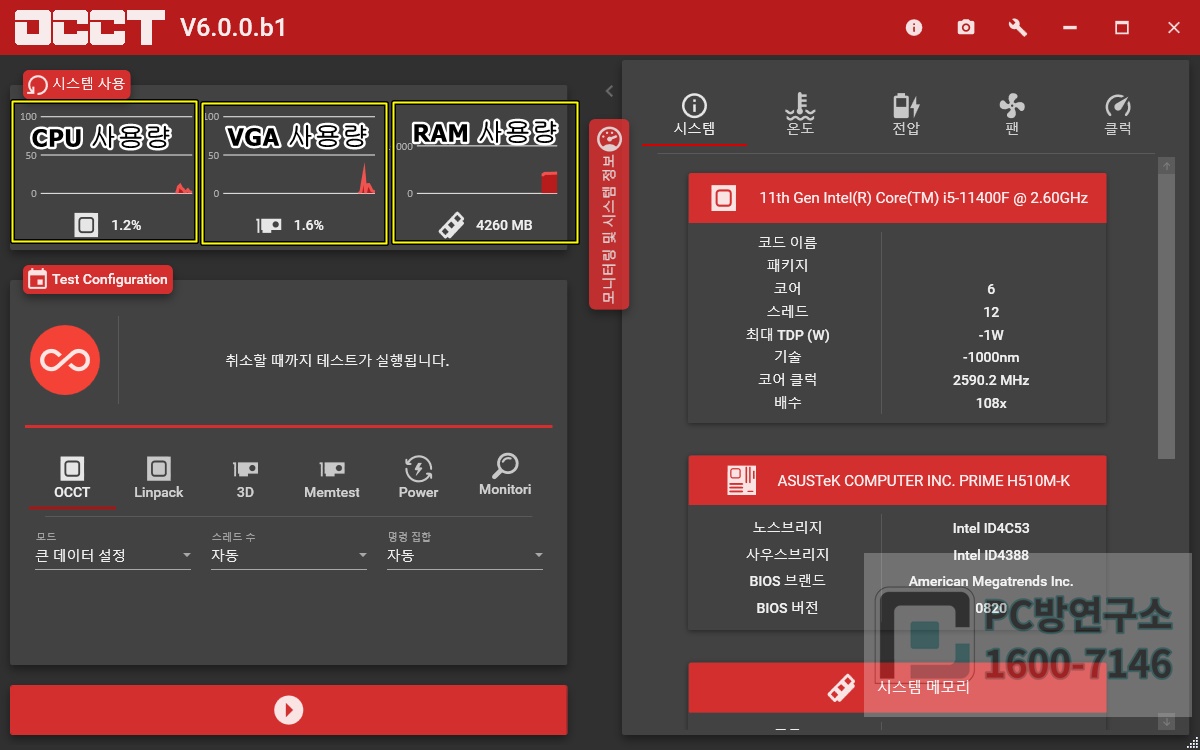
Task: Select the Memtest test type
Action: pos(332,478)
